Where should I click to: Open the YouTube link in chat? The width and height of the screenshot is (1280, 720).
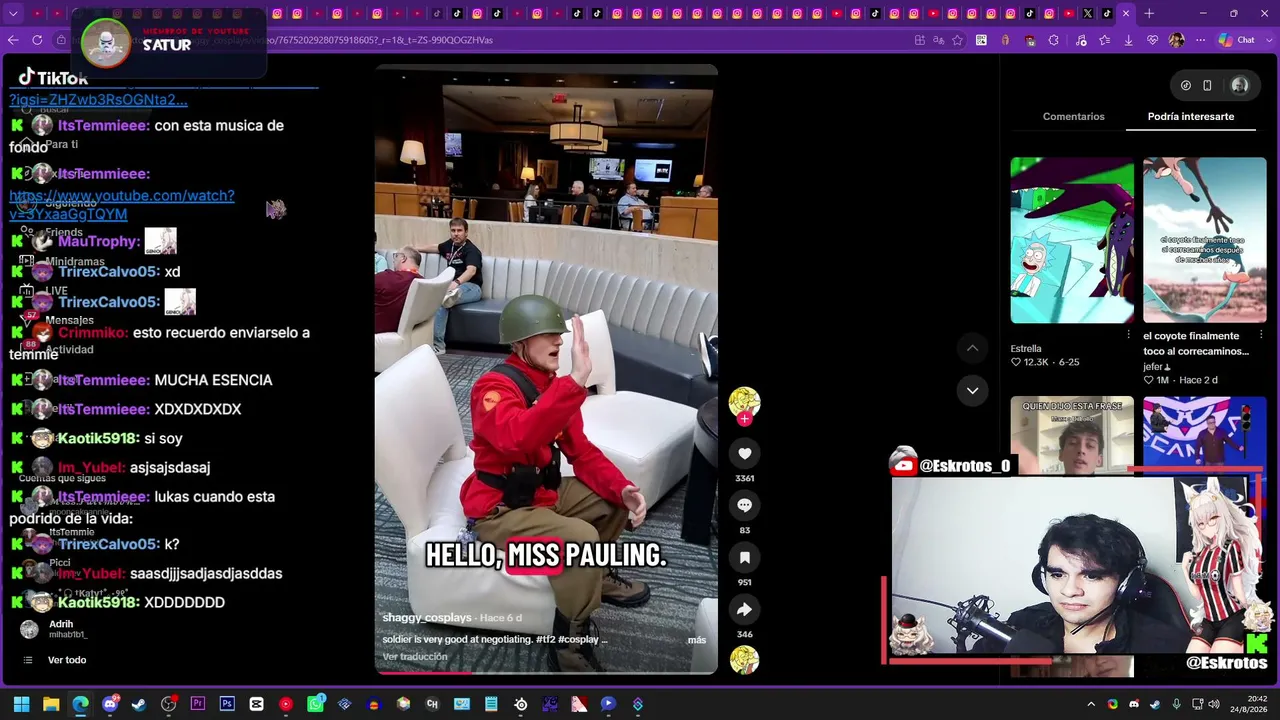point(122,205)
